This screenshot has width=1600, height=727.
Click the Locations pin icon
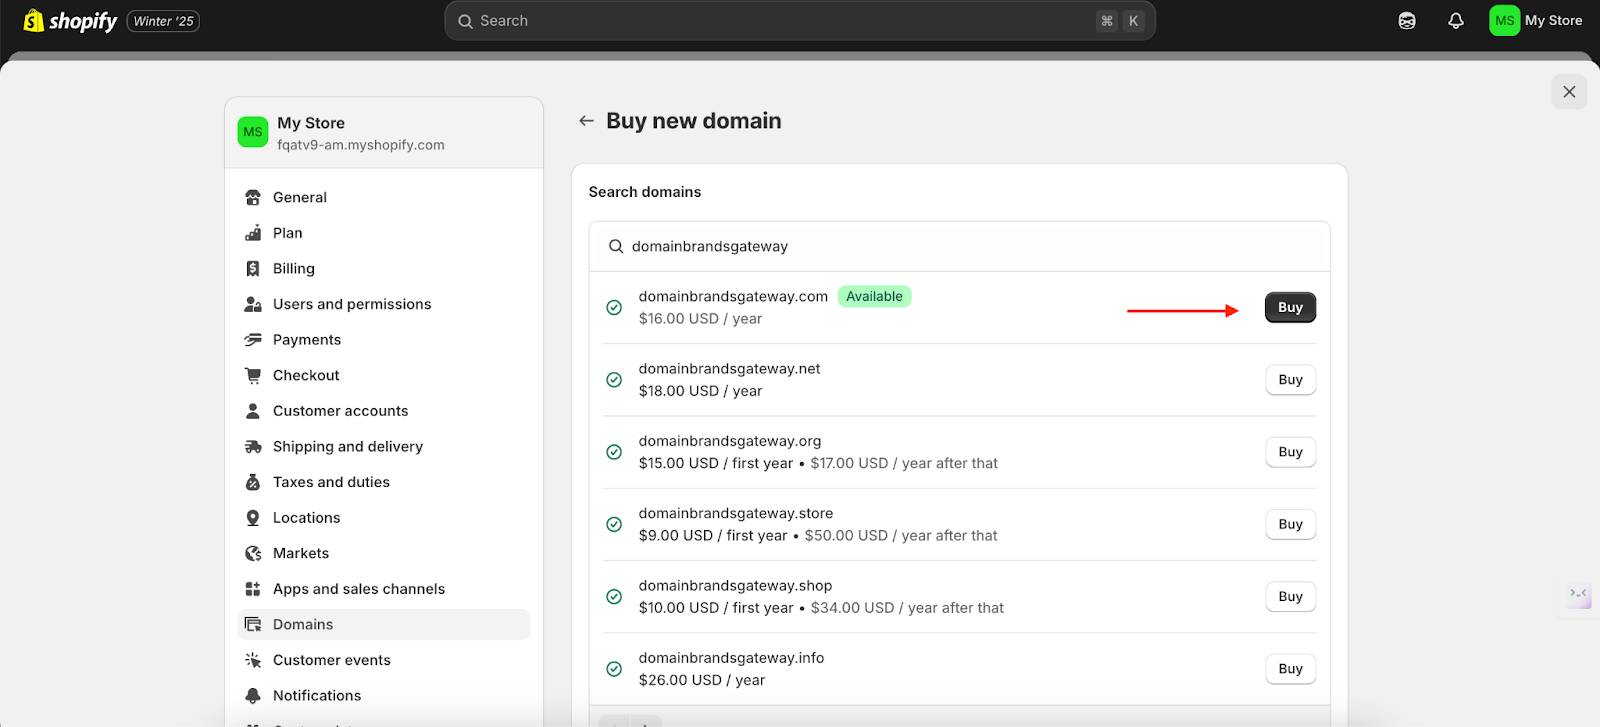[253, 518]
